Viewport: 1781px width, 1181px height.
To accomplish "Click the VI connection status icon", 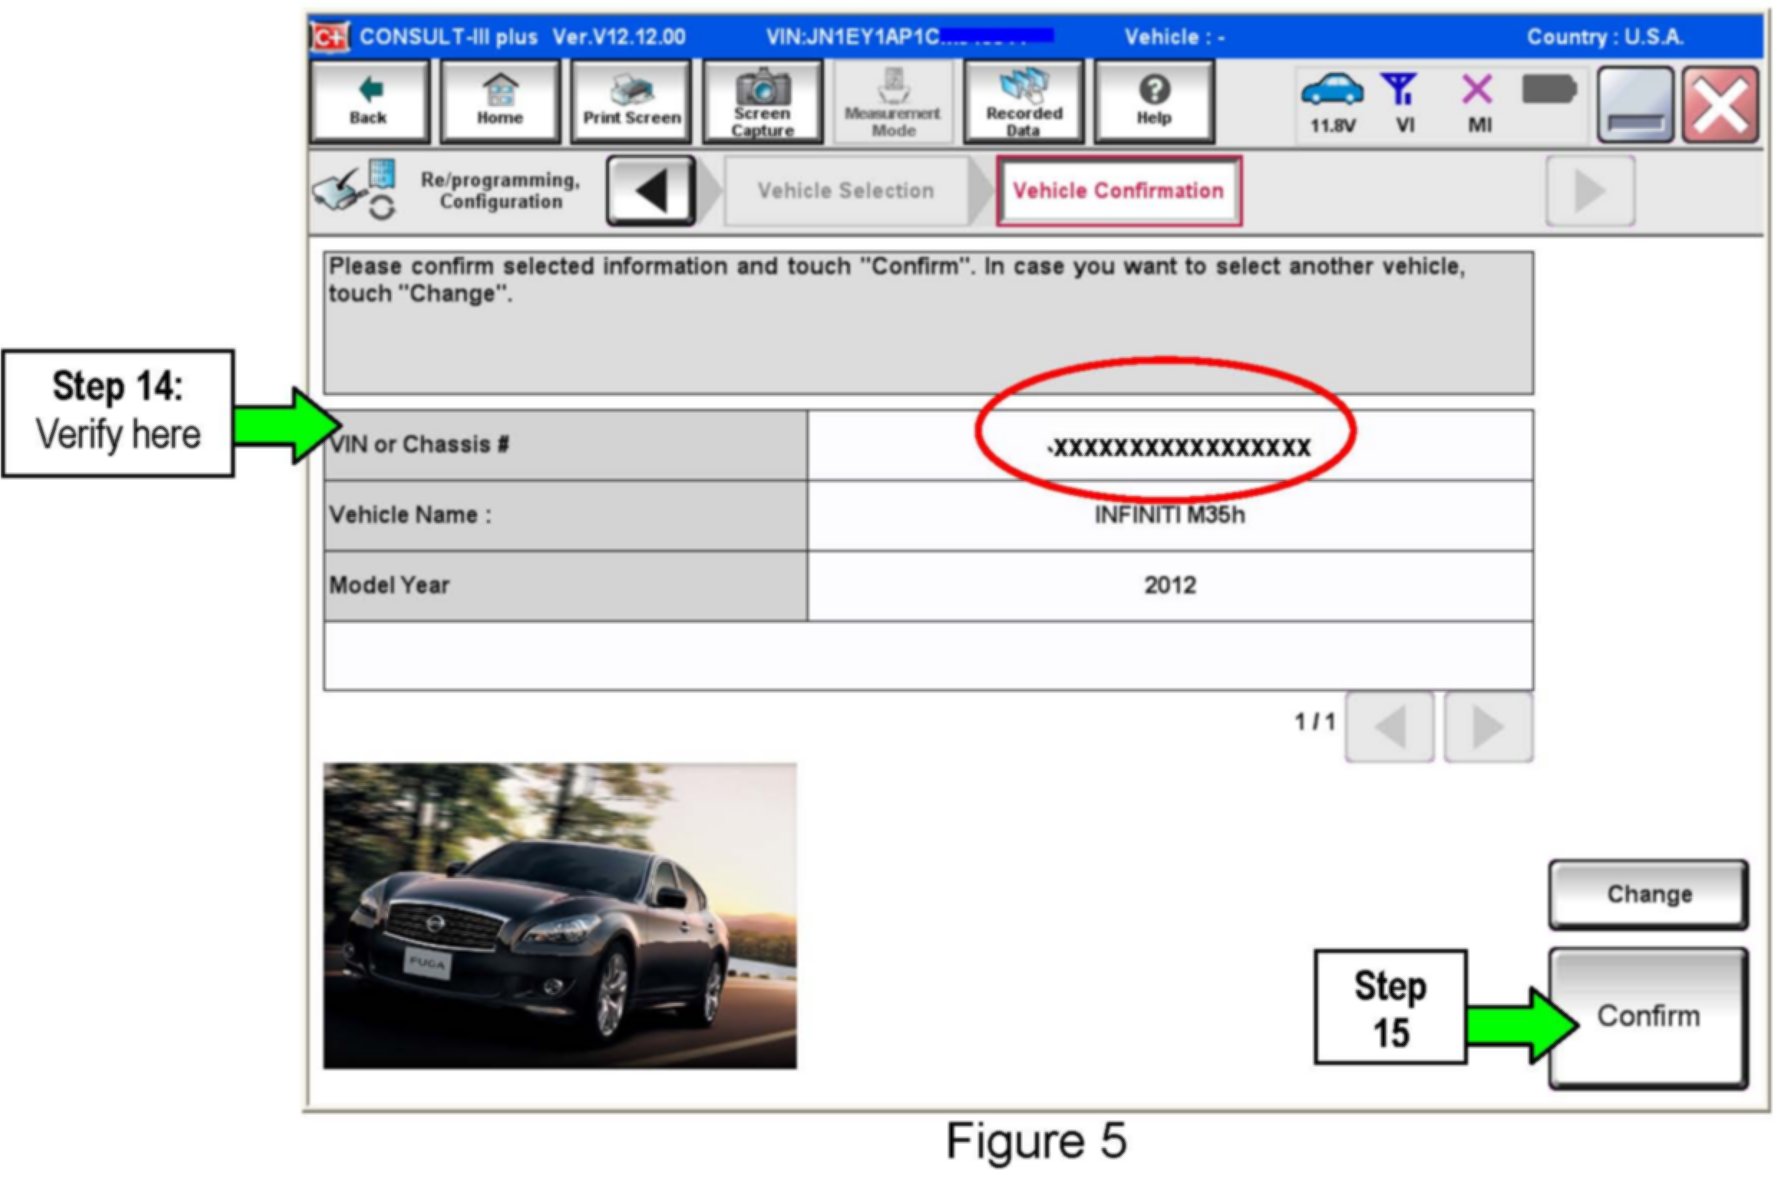I will click(1402, 102).
